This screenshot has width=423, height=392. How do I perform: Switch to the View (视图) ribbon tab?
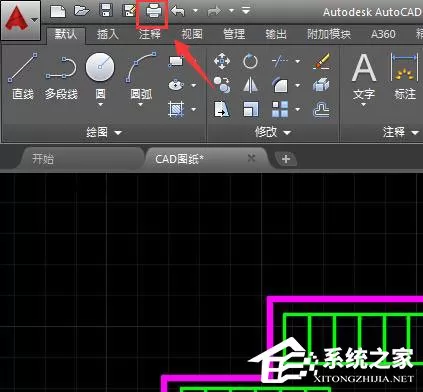click(x=192, y=34)
